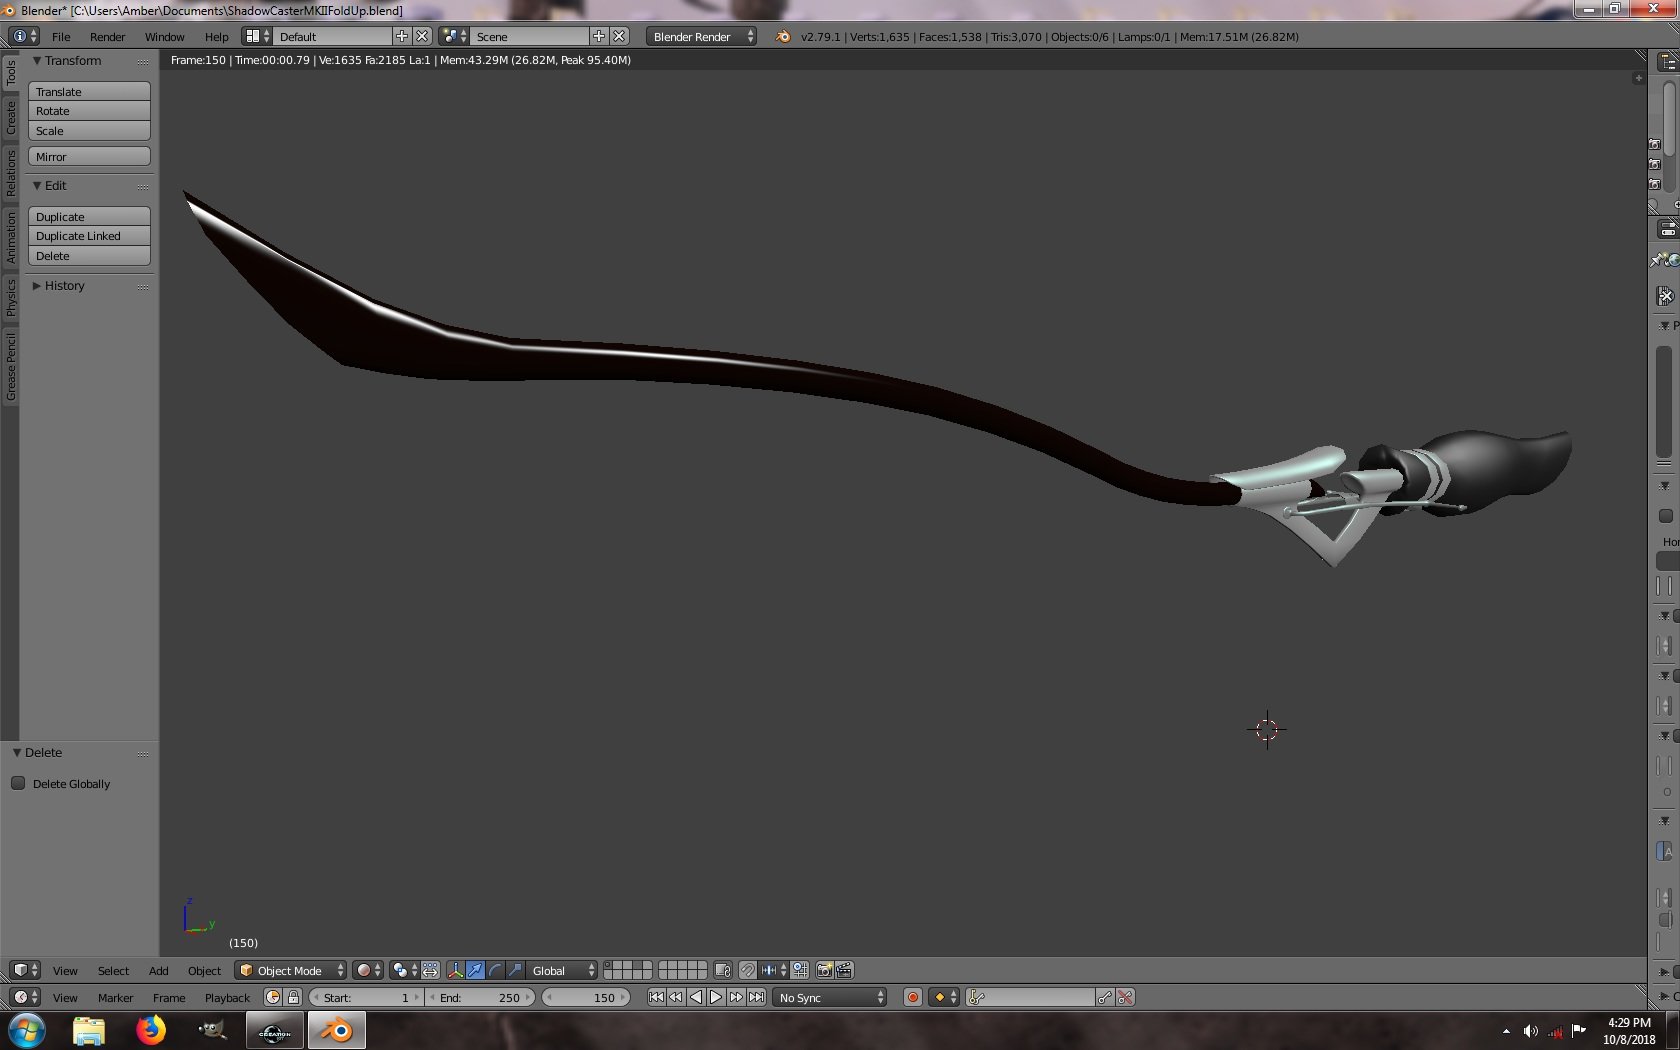This screenshot has height=1050, width=1680.
Task: Open the Help menu
Action: 217,37
